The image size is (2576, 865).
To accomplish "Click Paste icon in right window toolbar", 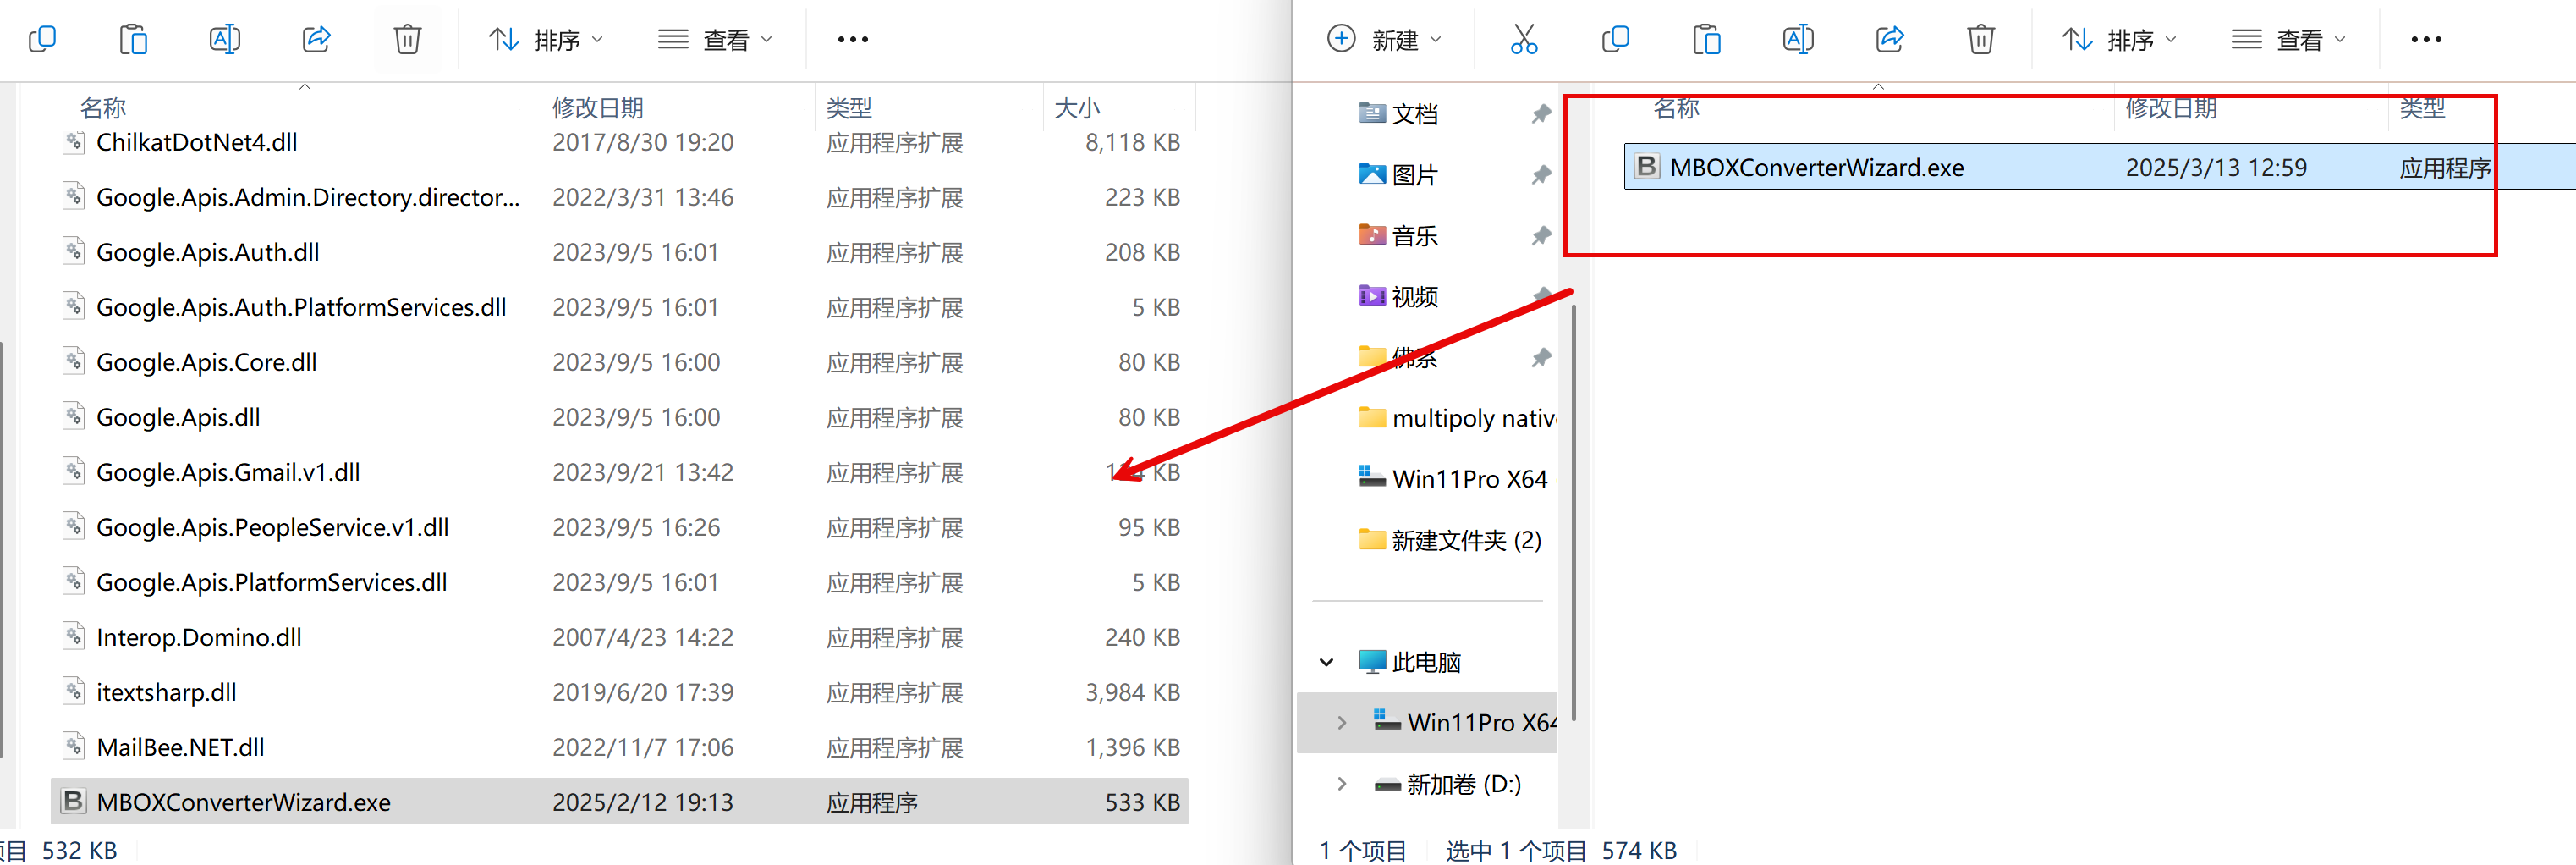I will point(1706,40).
